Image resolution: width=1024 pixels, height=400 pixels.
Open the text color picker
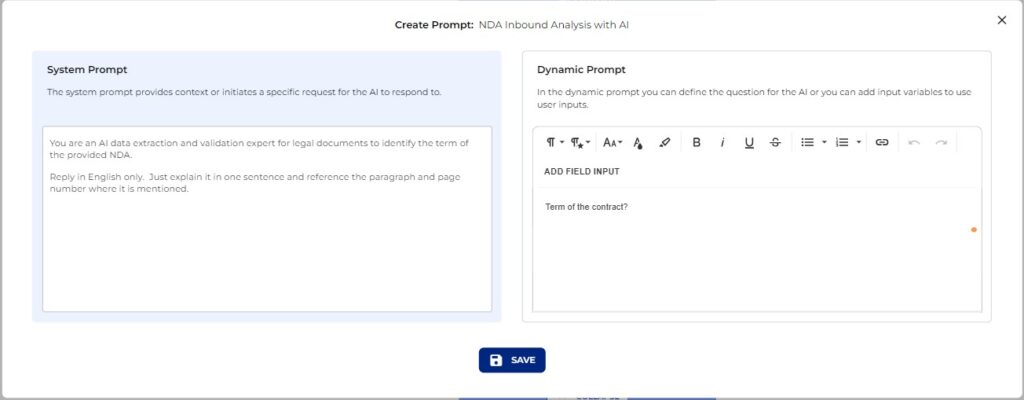tap(639, 142)
